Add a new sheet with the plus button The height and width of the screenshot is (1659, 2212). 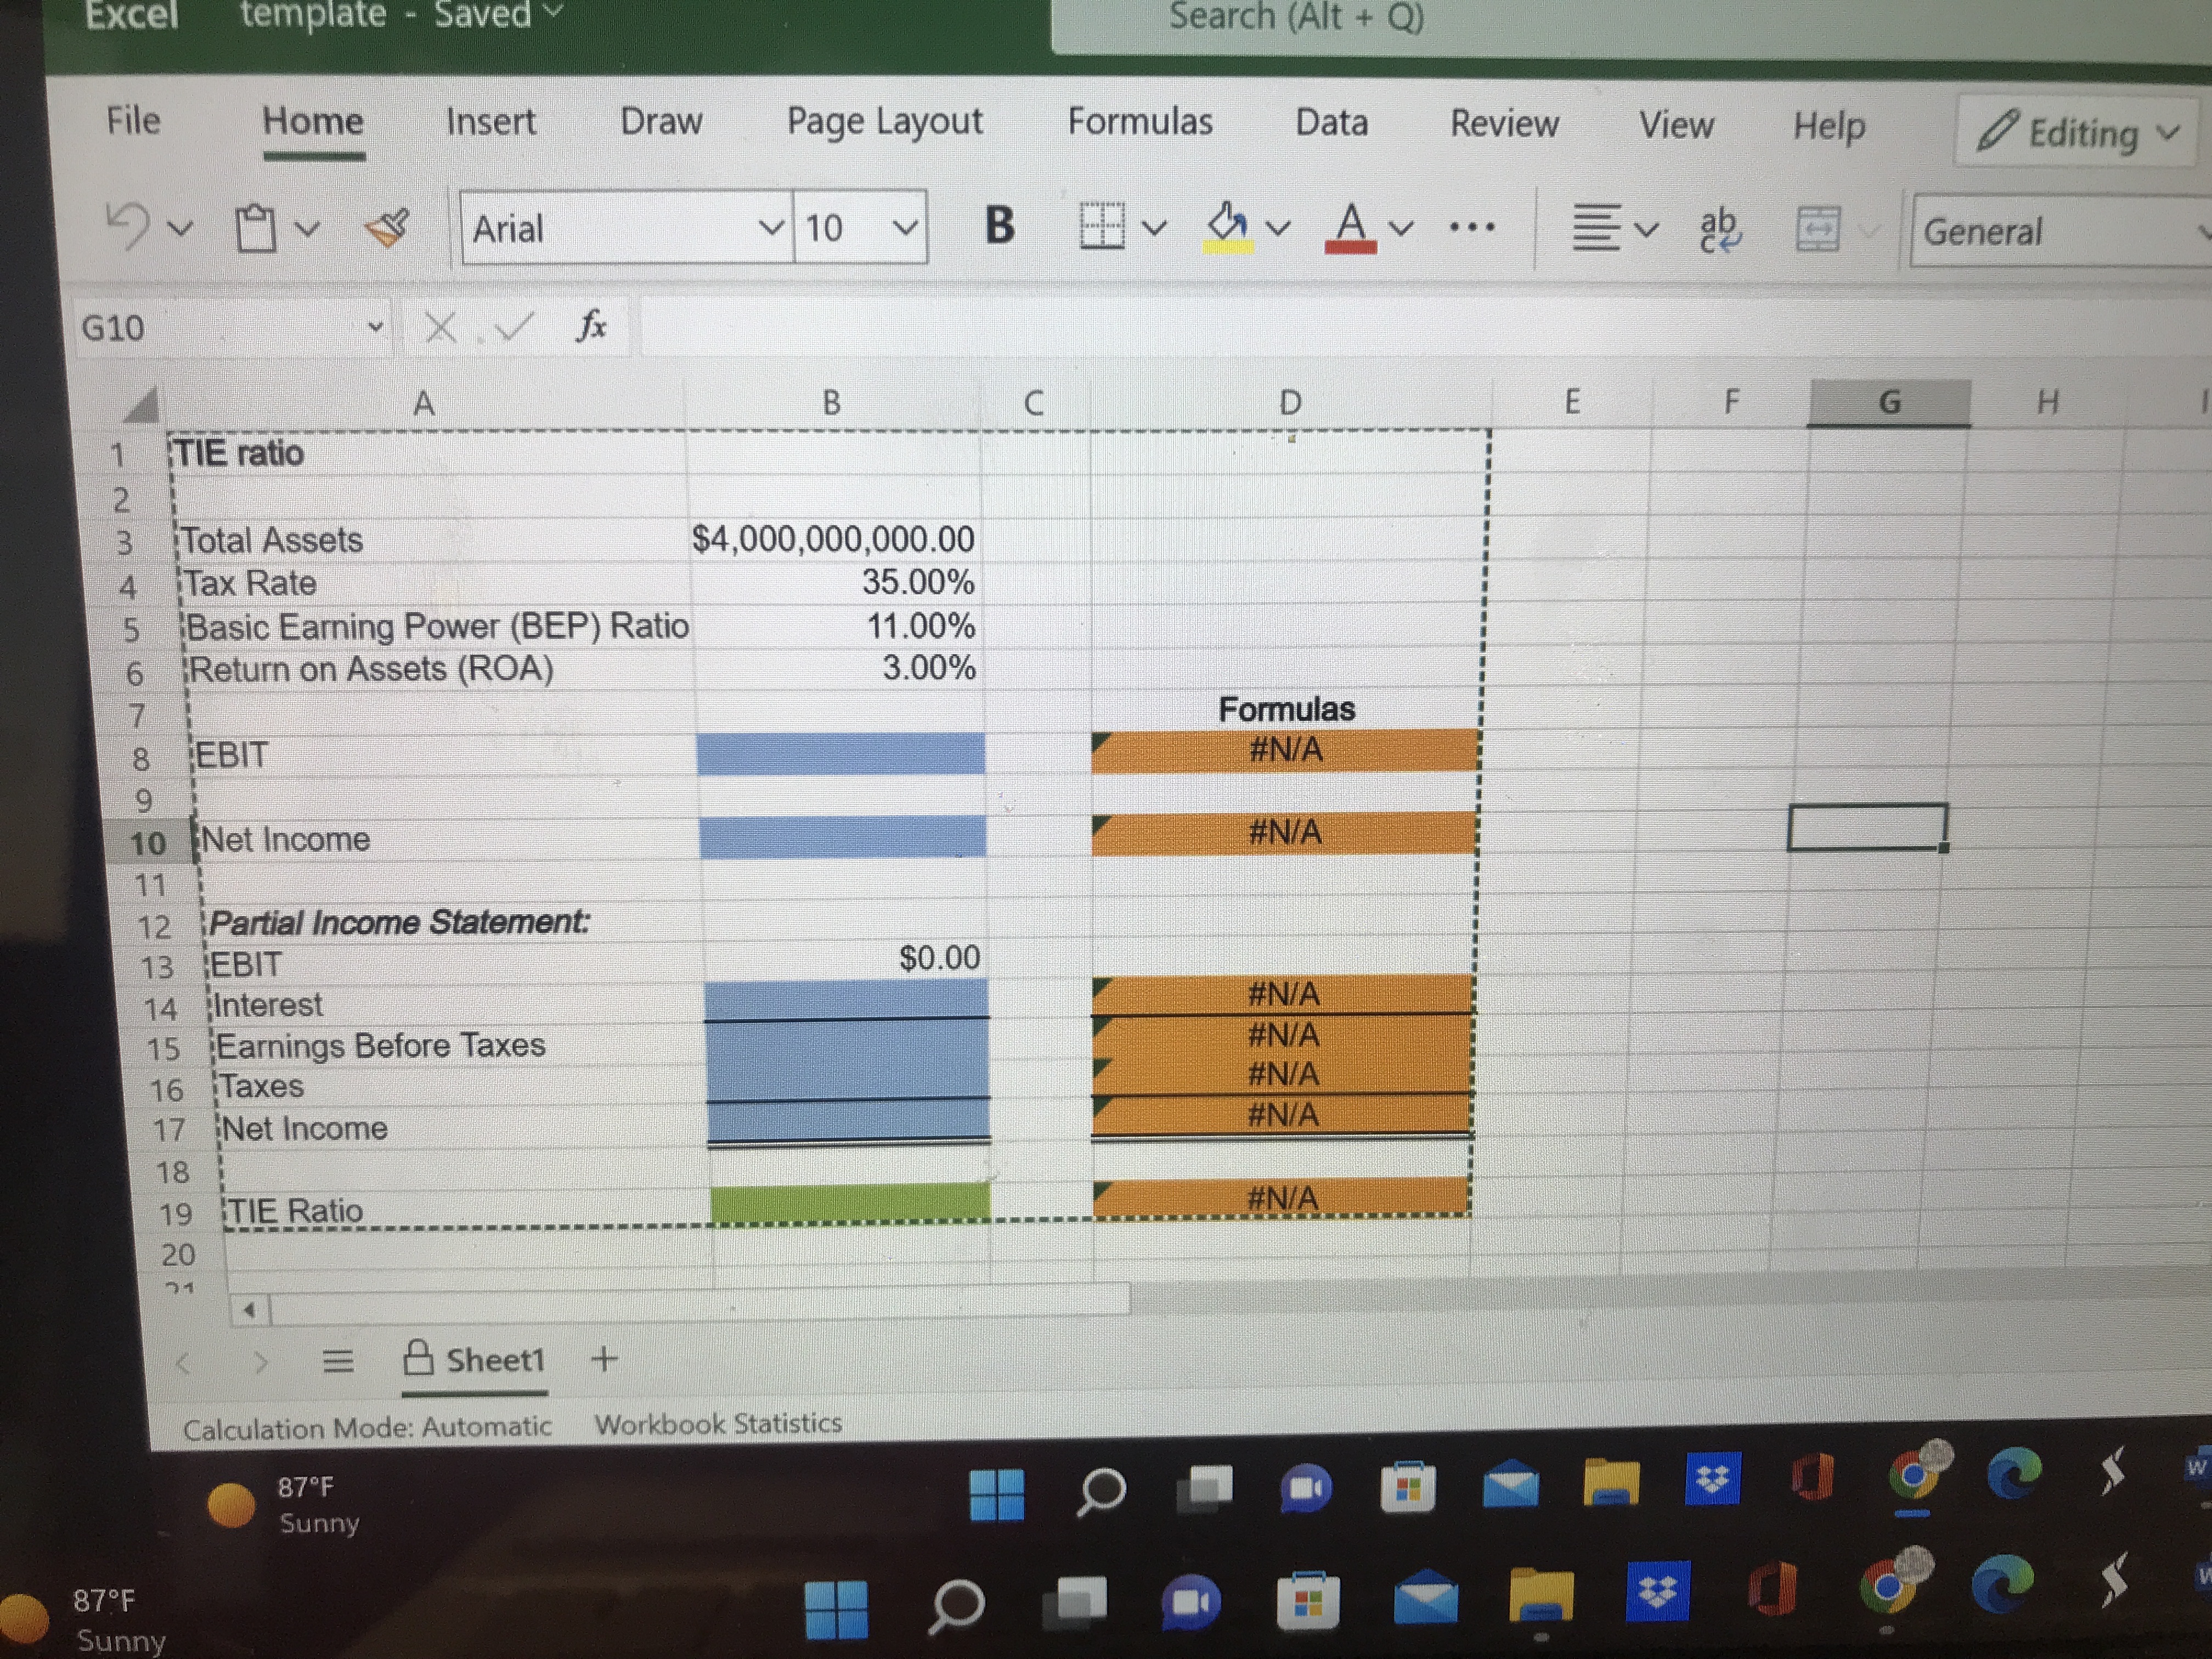(605, 1359)
